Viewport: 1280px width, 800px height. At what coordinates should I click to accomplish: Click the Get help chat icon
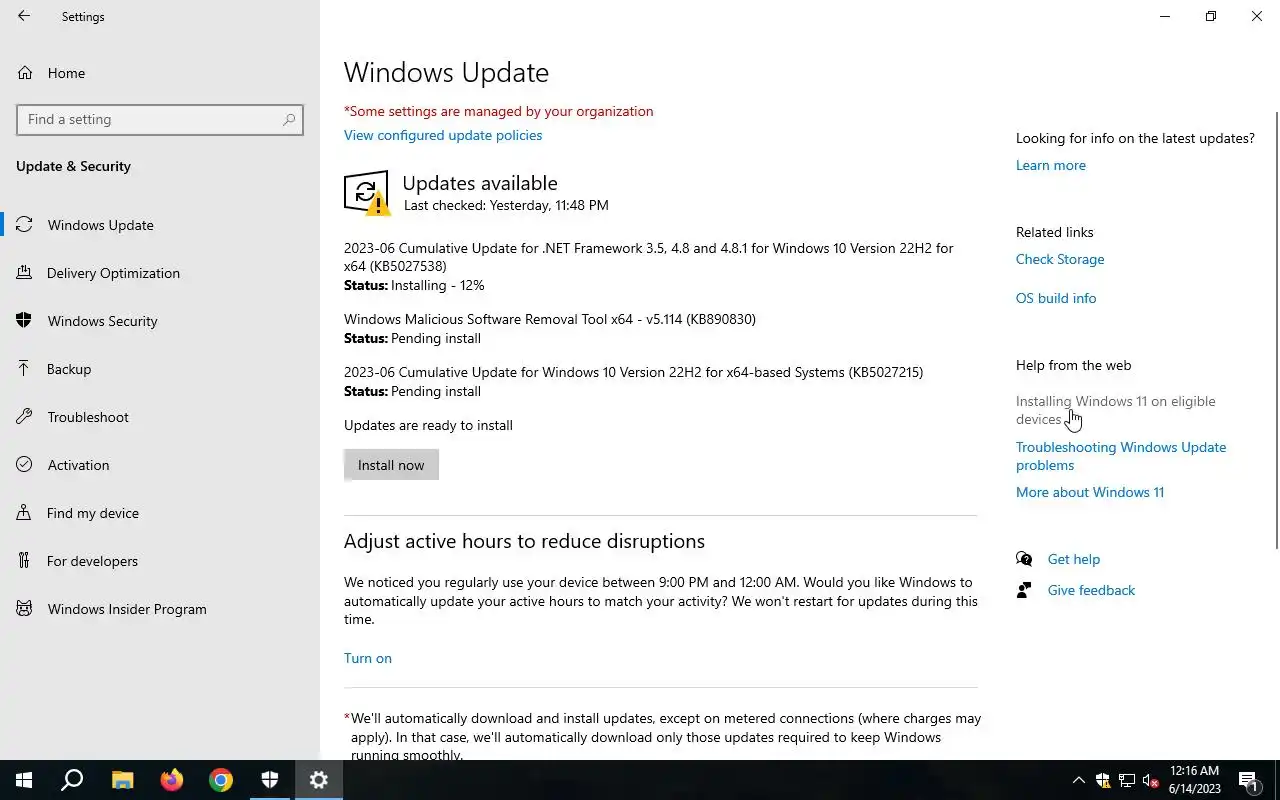1024,559
